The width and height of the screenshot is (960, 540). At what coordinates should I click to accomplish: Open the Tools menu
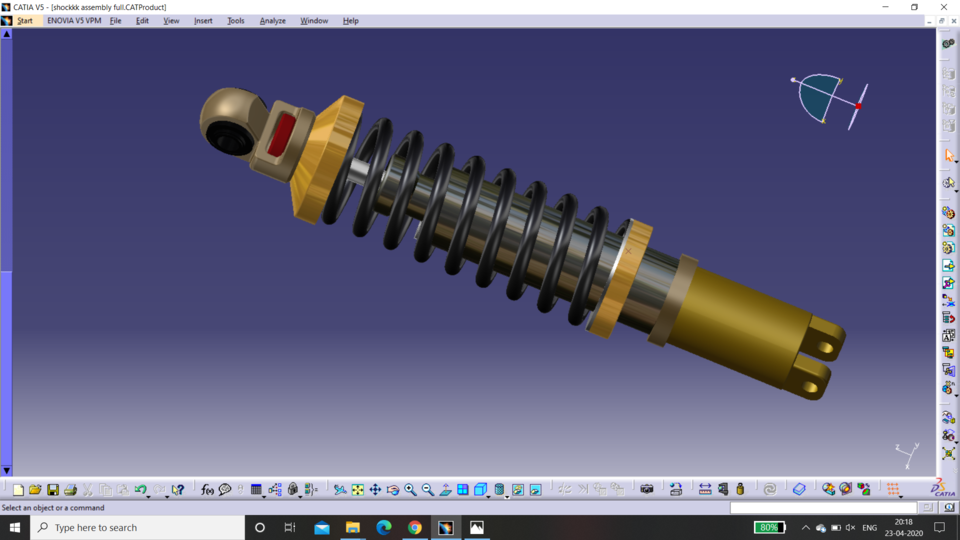tap(236, 21)
